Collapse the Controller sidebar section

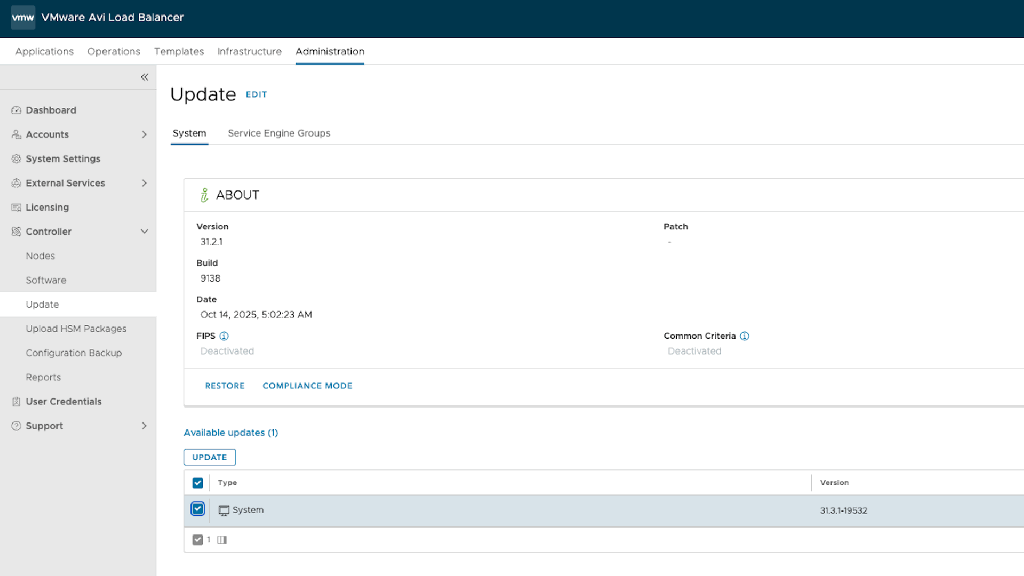tap(144, 232)
